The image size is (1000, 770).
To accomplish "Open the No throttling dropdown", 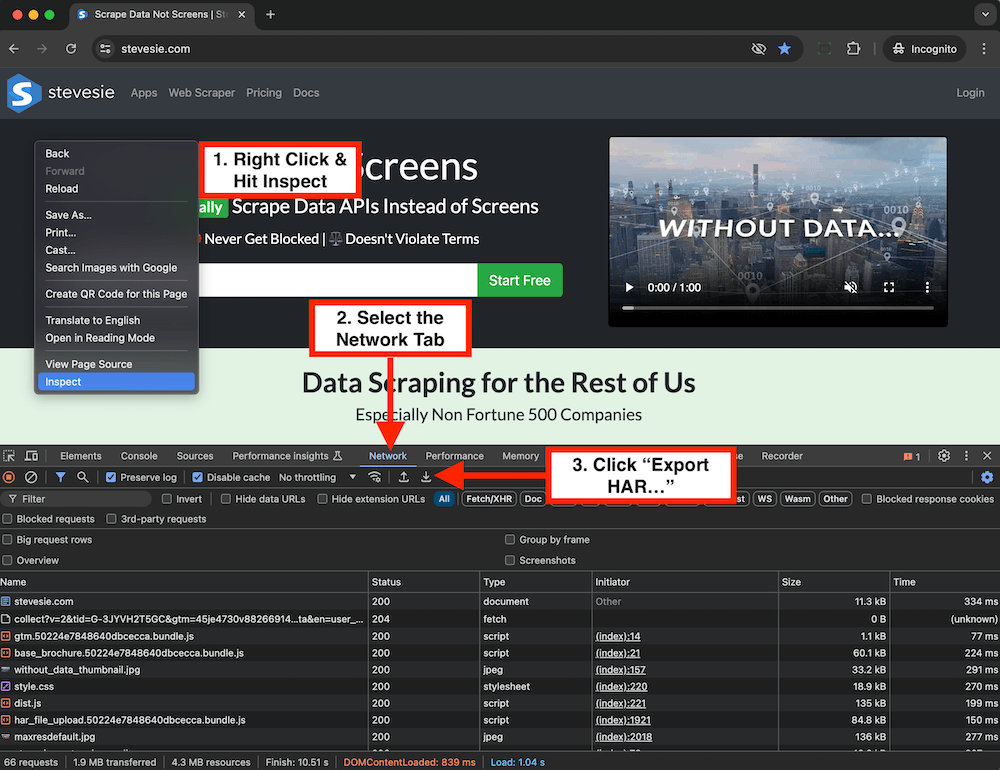I will click(x=317, y=477).
